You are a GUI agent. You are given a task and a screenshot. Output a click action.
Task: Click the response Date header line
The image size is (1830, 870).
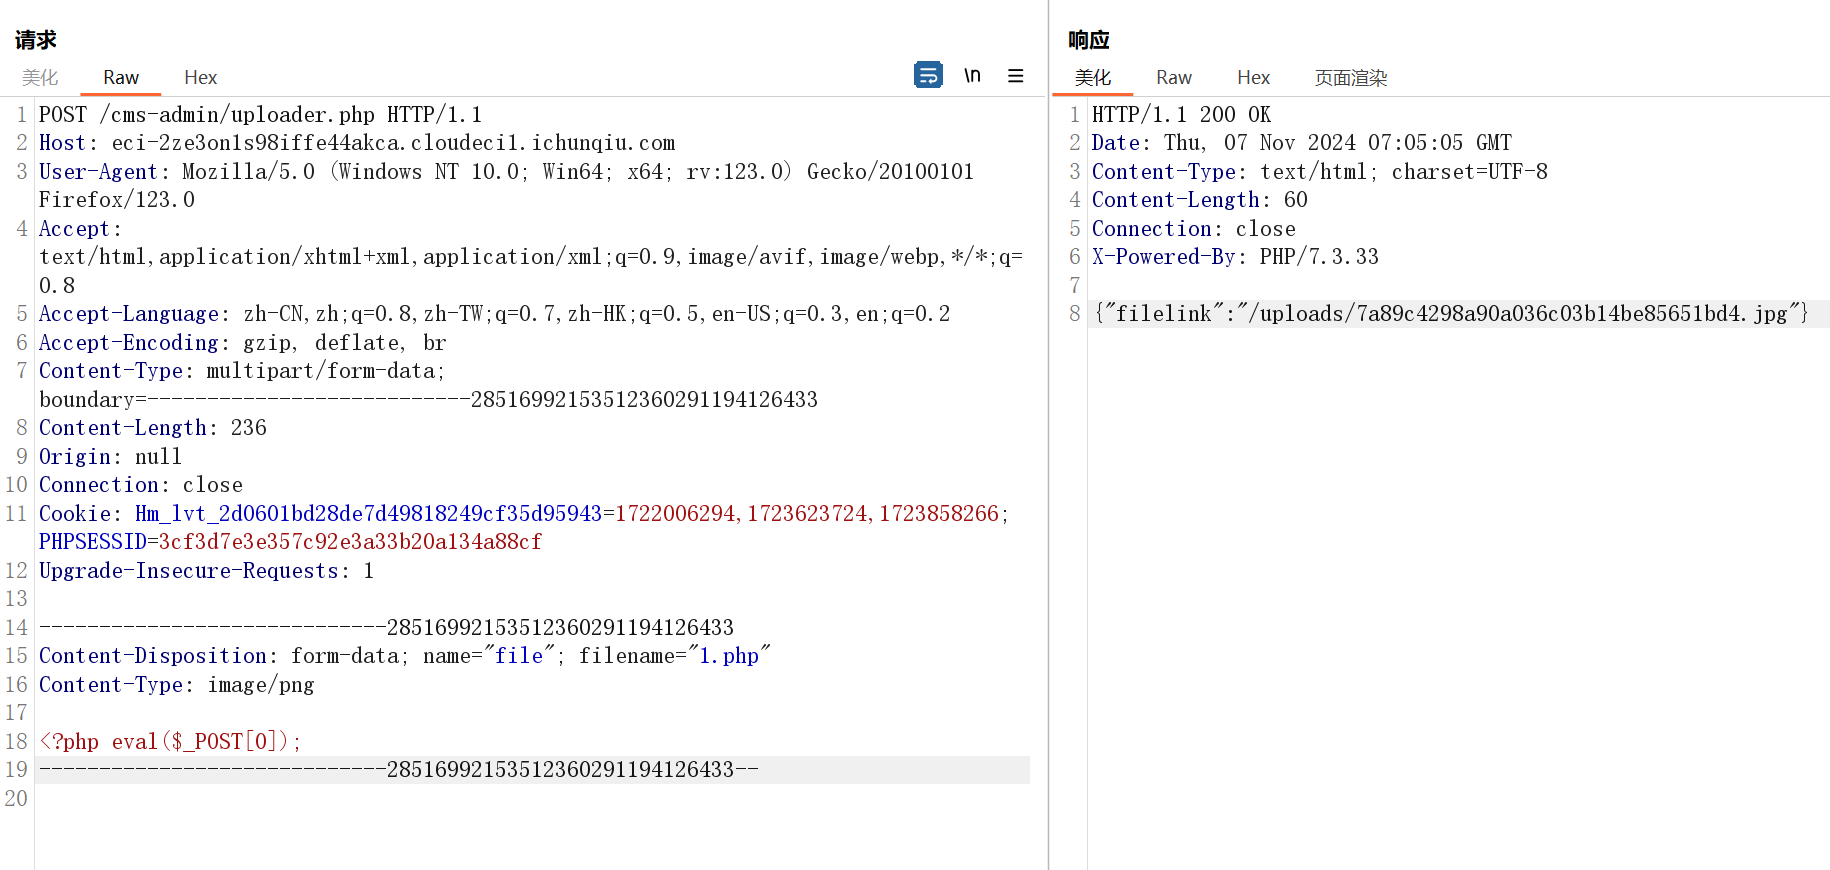[1301, 143]
